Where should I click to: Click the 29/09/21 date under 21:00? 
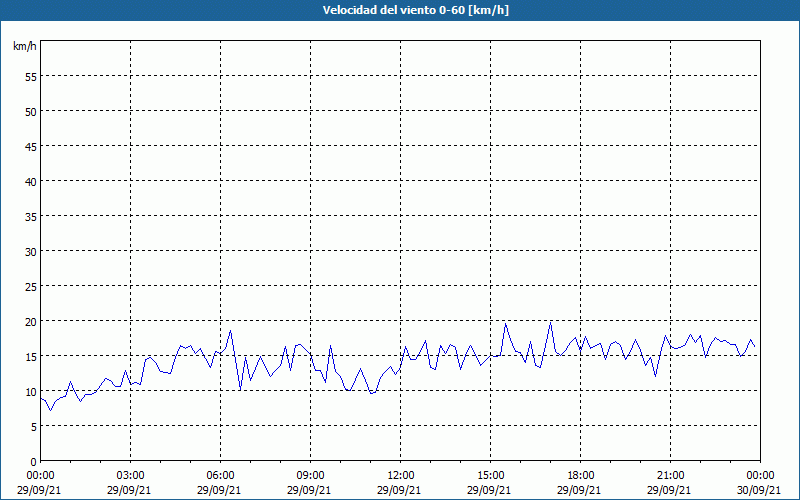pos(669,490)
